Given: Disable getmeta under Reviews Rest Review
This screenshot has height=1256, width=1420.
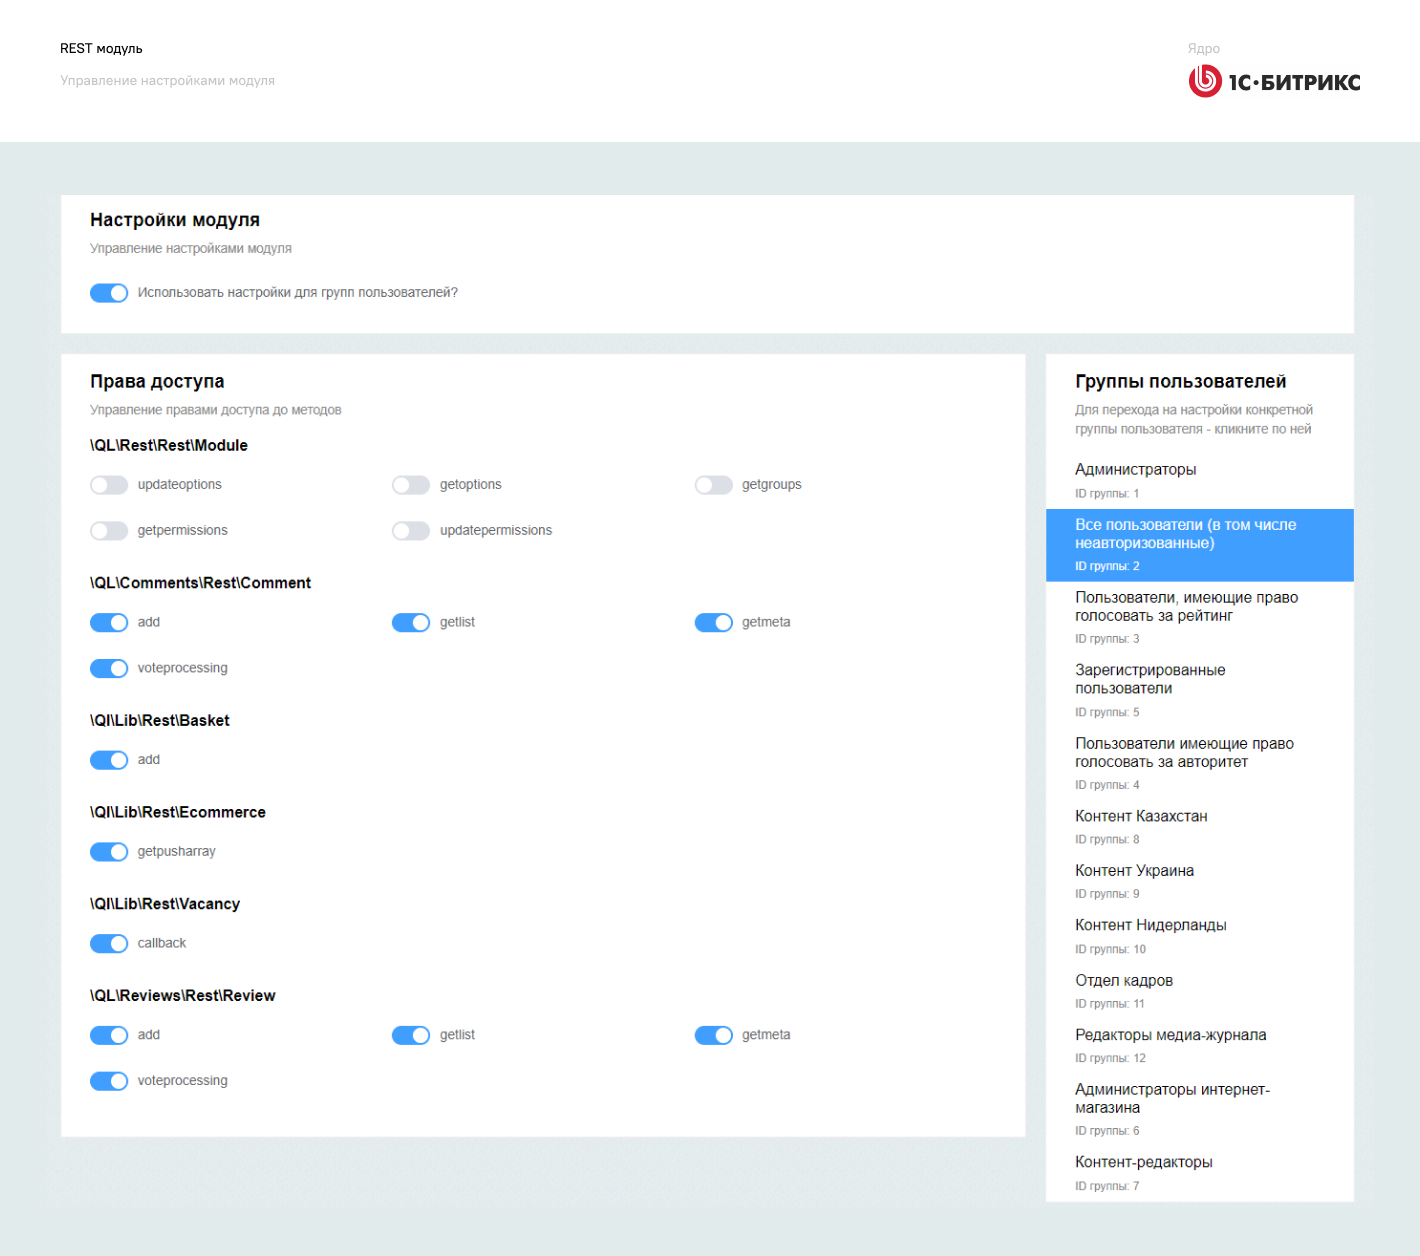Looking at the screenshot, I should 713,1035.
